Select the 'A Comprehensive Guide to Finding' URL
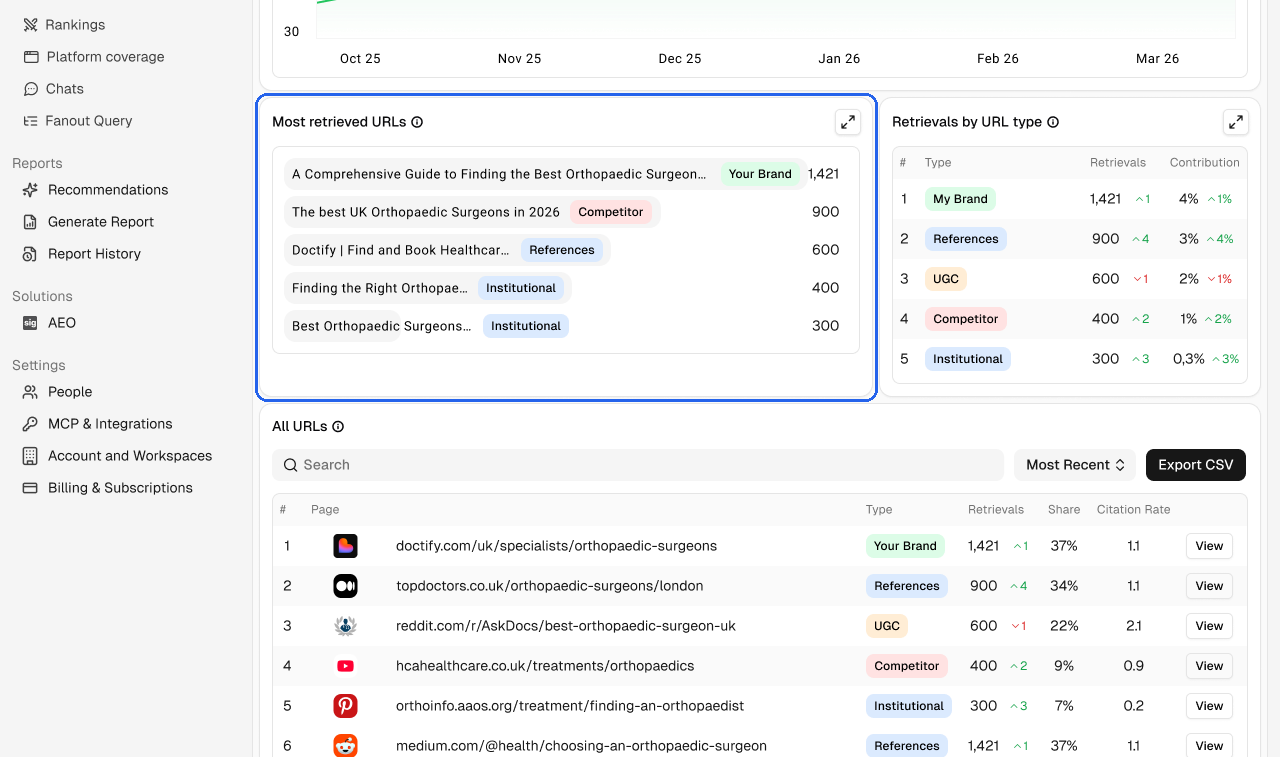 tap(499, 174)
